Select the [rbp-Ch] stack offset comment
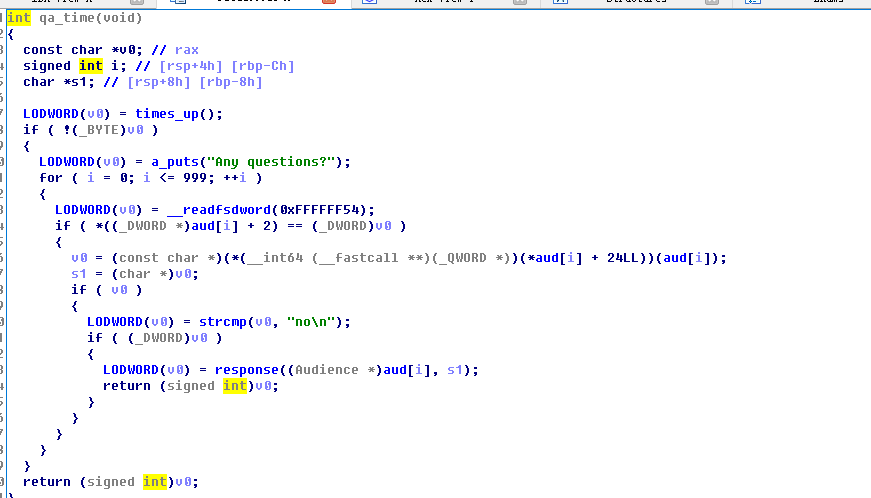The image size is (871, 498). (x=263, y=66)
